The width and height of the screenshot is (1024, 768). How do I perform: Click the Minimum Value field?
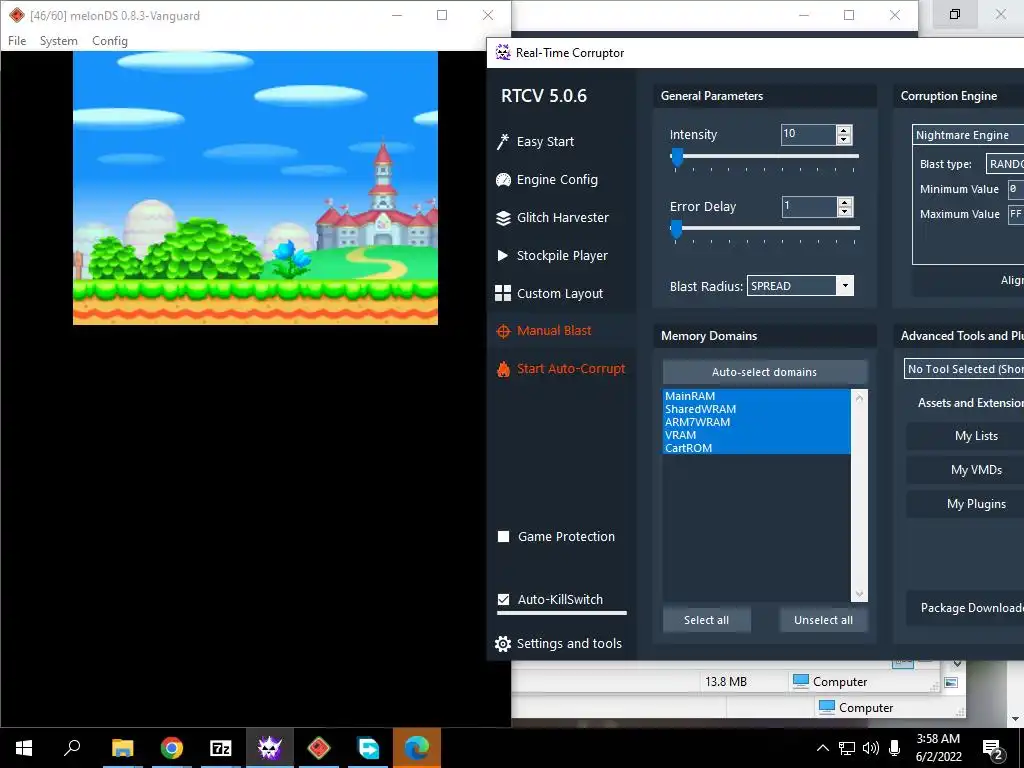pos(1016,189)
